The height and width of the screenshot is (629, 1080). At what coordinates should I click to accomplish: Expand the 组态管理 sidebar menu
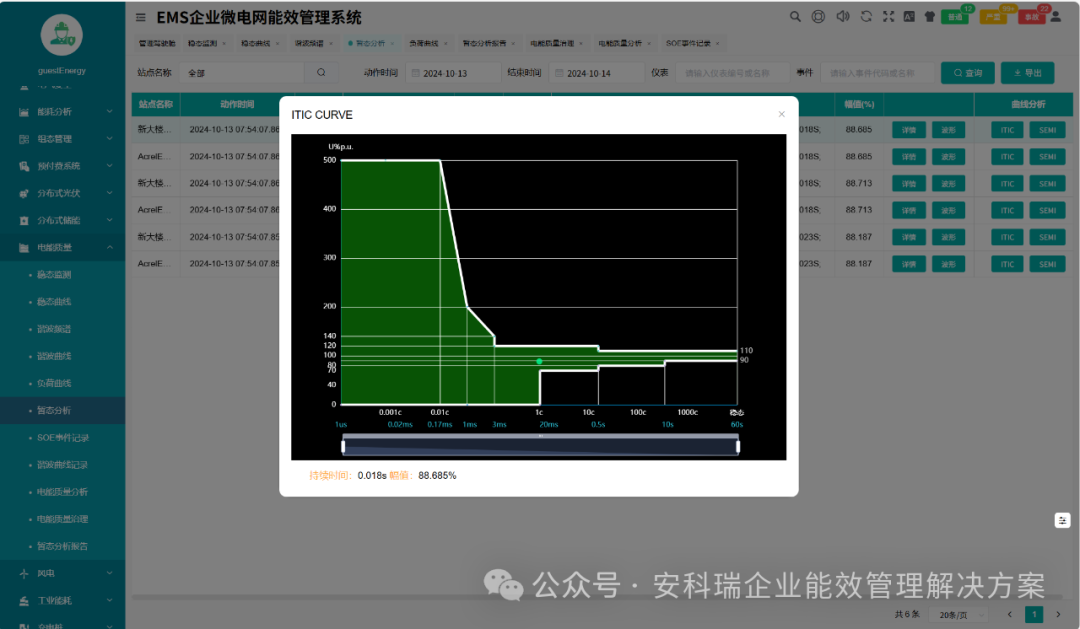63,138
